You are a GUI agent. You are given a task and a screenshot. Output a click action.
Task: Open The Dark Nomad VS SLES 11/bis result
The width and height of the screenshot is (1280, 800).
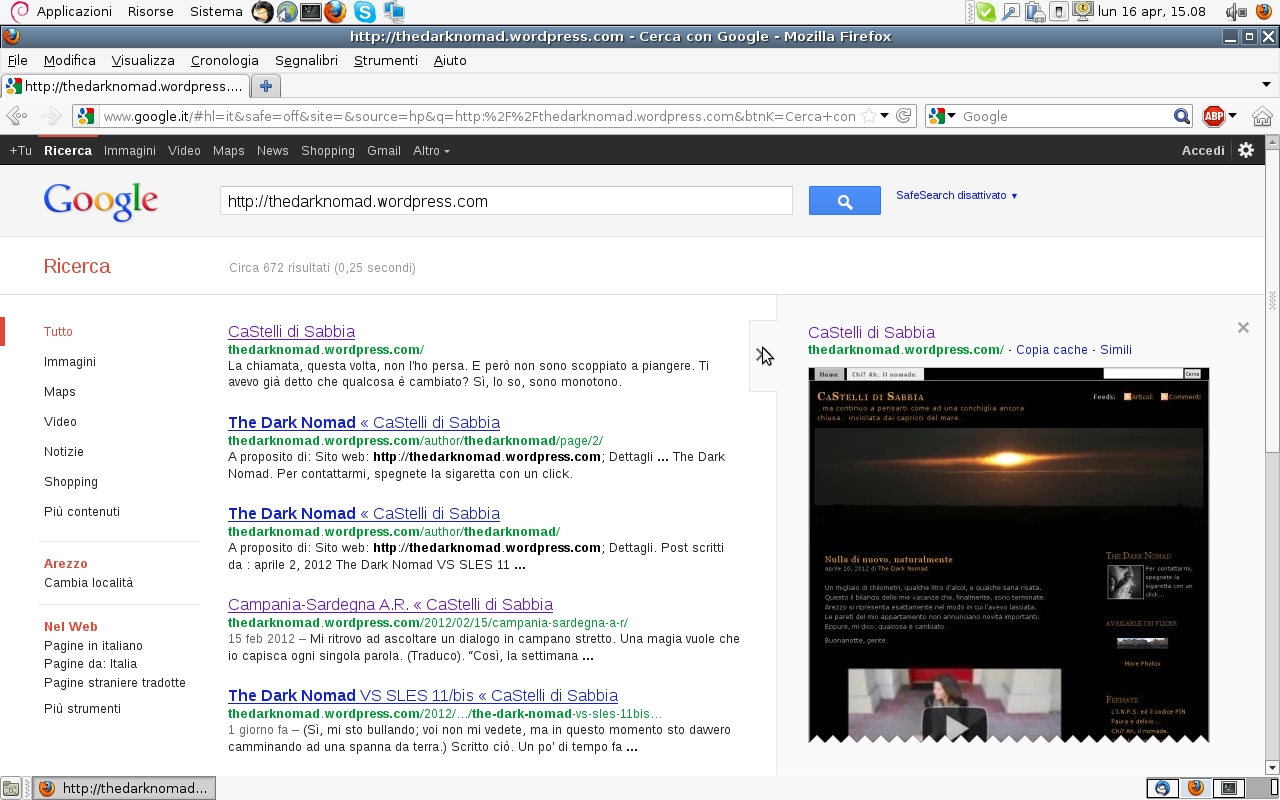(423, 695)
